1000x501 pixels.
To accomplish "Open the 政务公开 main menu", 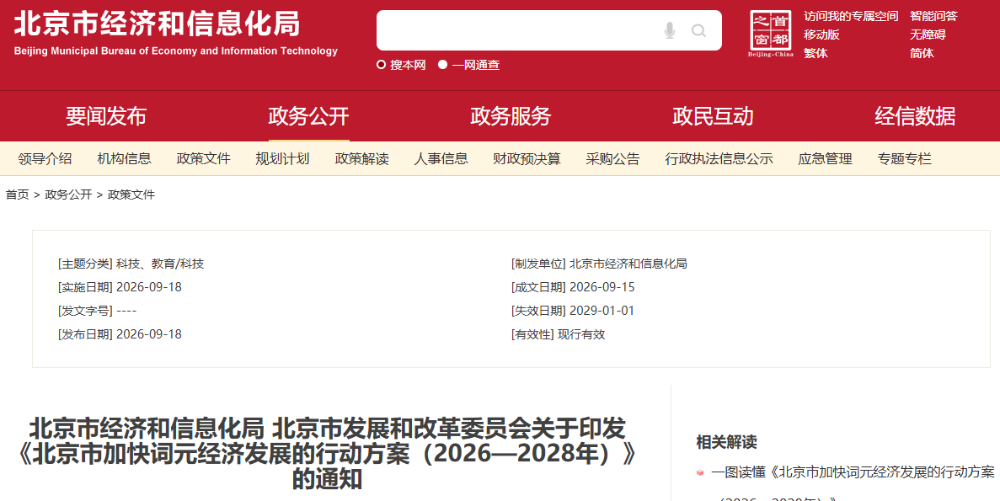I will click(309, 116).
